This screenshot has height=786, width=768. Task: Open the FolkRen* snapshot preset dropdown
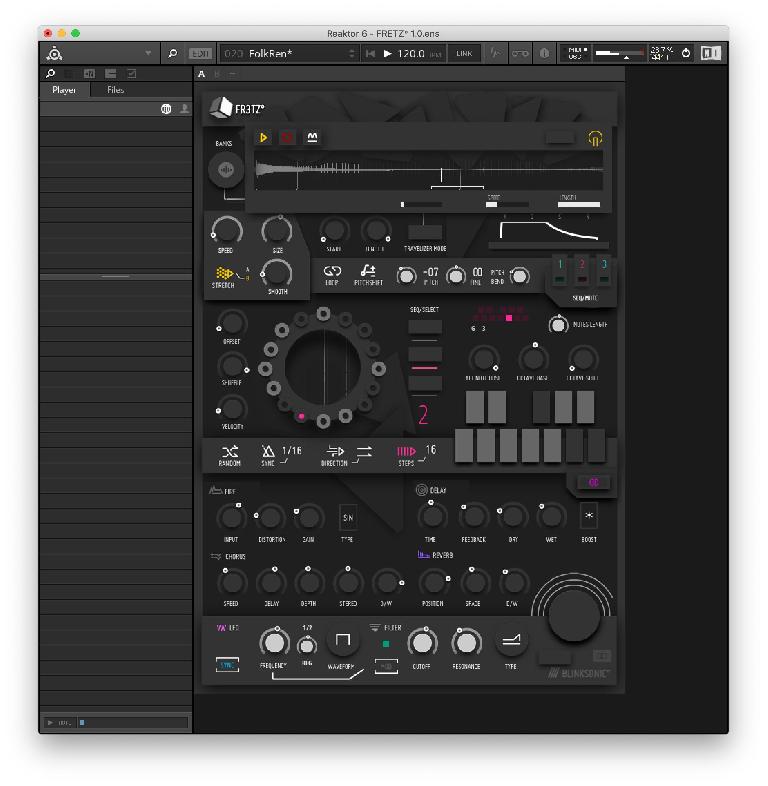tap(289, 53)
